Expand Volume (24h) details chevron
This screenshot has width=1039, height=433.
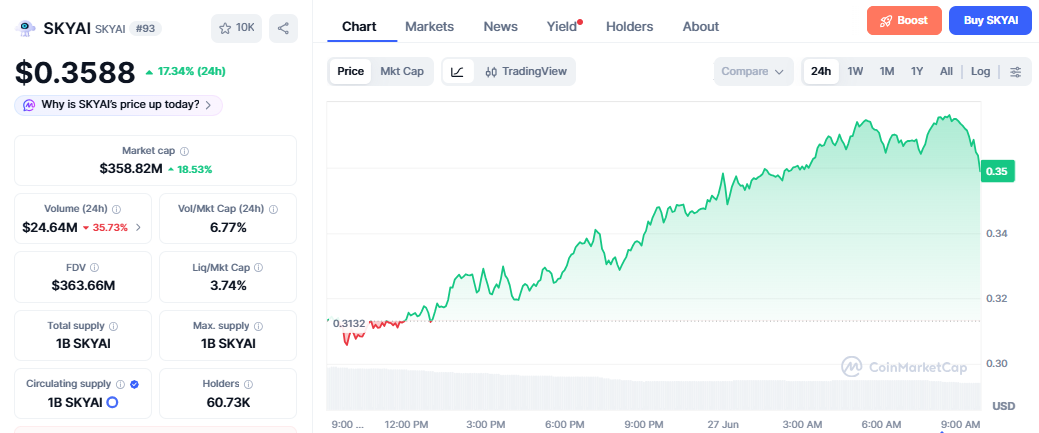[138, 227]
